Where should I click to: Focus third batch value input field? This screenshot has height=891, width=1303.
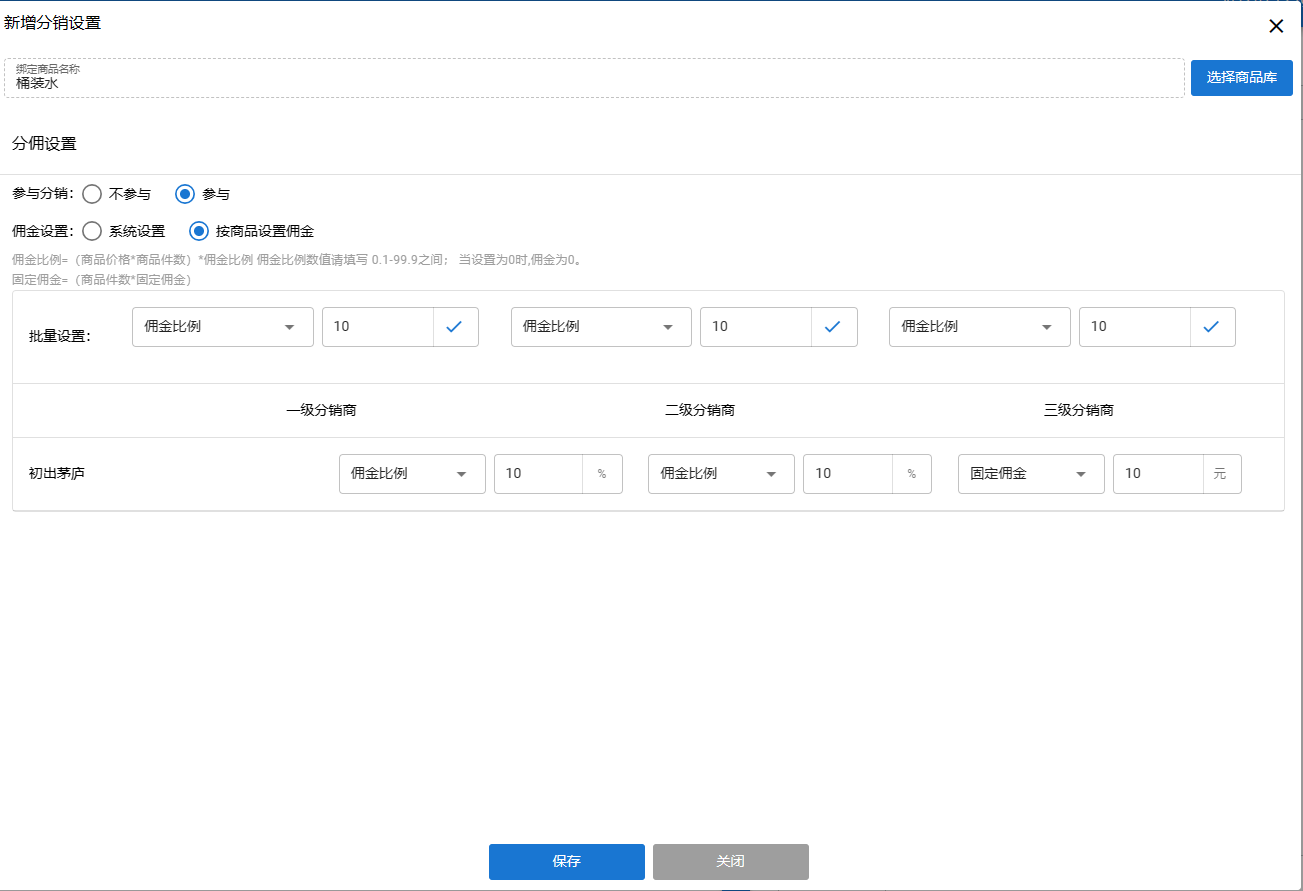tap(1135, 327)
